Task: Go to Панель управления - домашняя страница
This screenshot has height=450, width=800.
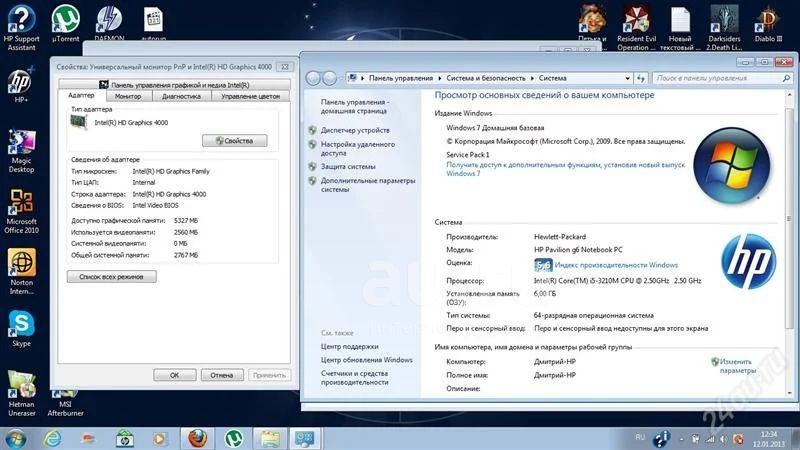Action: tap(355, 106)
